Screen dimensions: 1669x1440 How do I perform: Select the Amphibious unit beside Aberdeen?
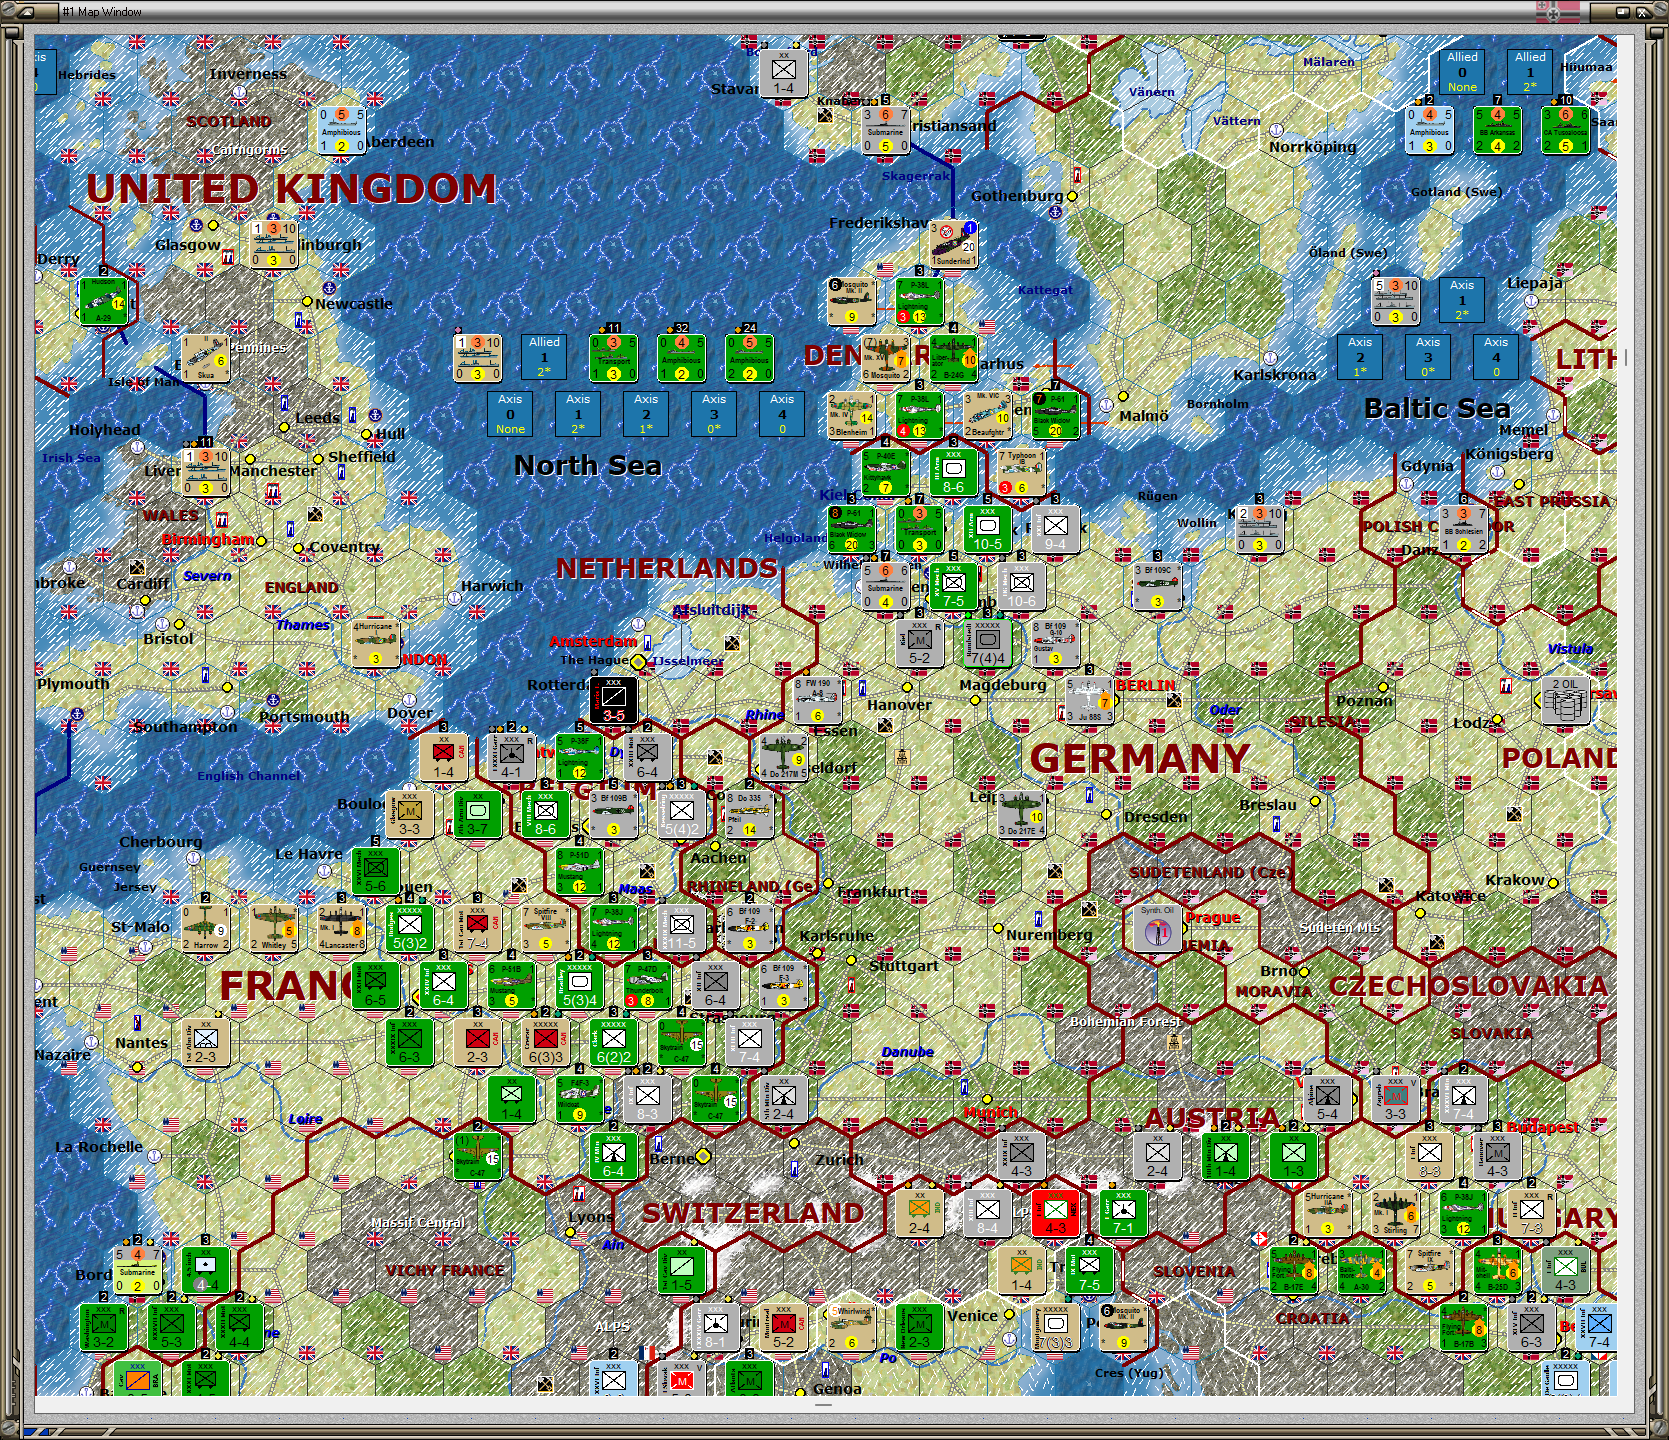pos(341,130)
